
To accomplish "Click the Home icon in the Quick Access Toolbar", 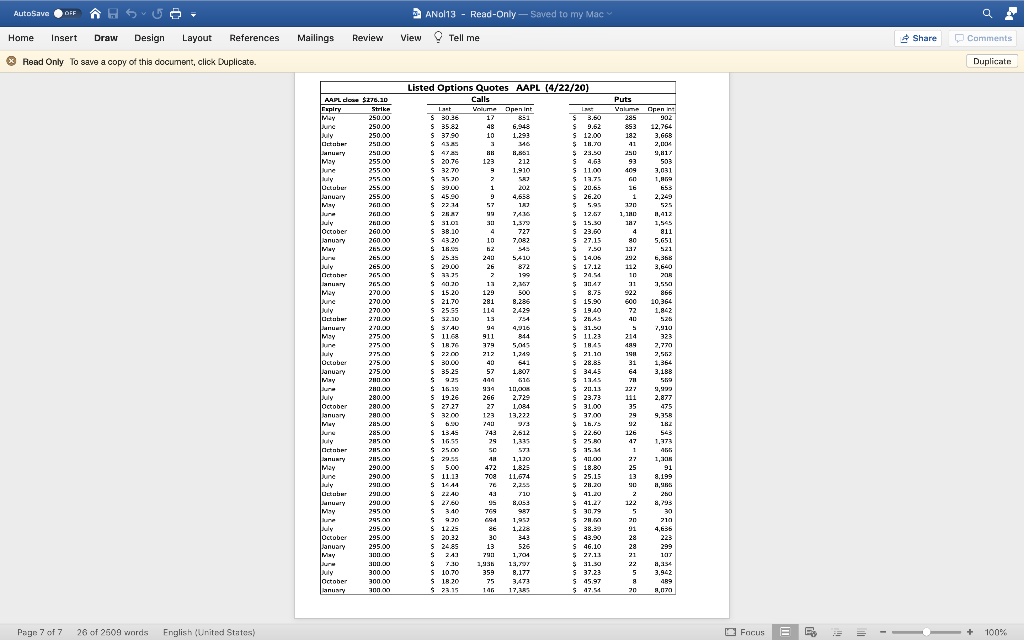I will point(96,13).
